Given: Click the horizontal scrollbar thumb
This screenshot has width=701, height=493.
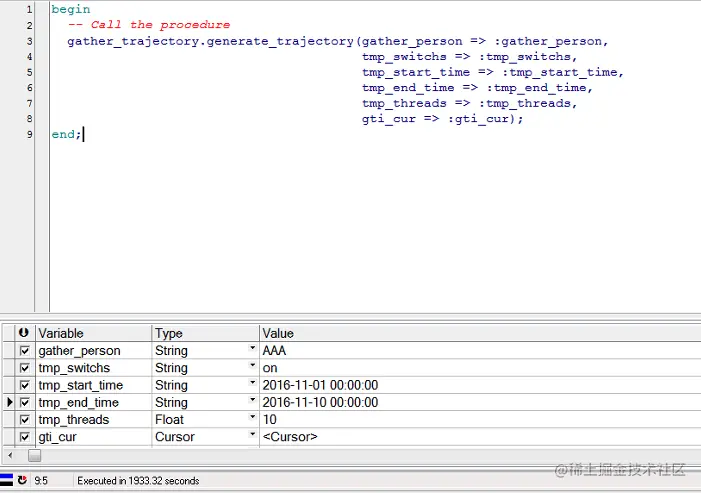Looking at the screenshot, I should tap(34, 456).
